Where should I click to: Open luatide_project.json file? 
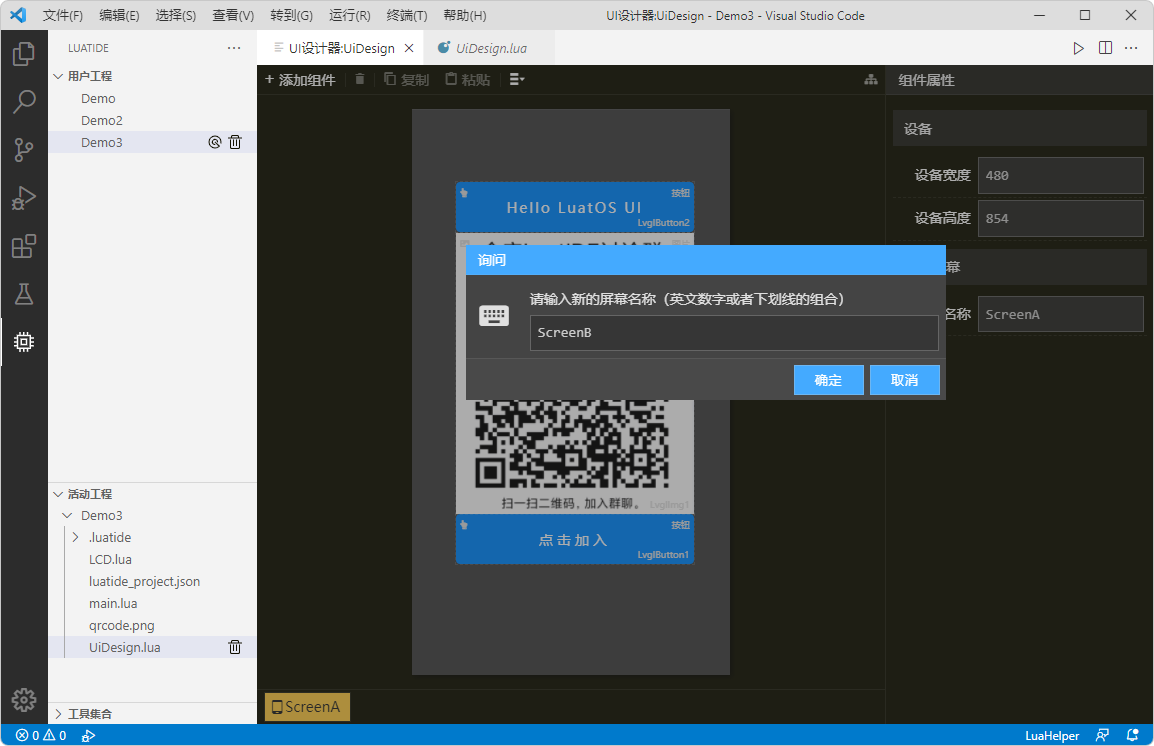coord(152,581)
